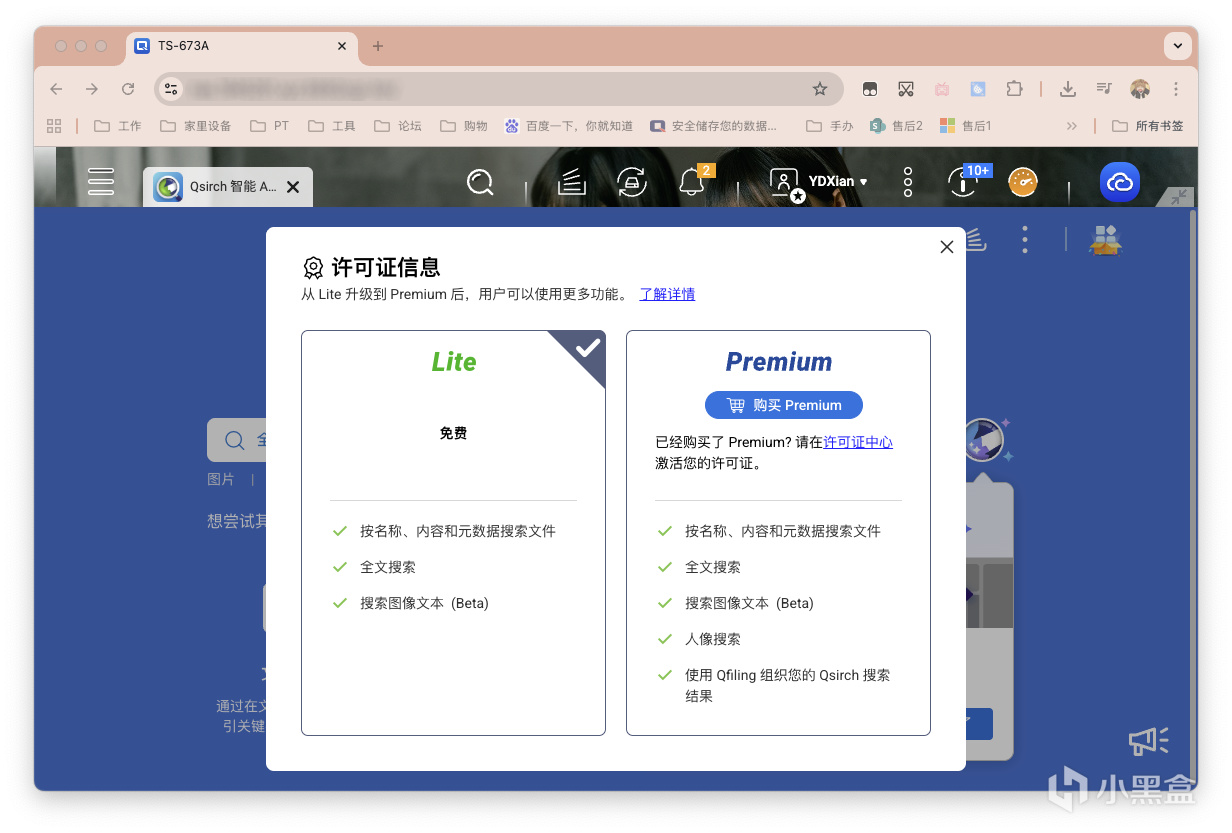Bookmark this page with the star icon
This screenshot has width=1232, height=833.
[x=820, y=89]
